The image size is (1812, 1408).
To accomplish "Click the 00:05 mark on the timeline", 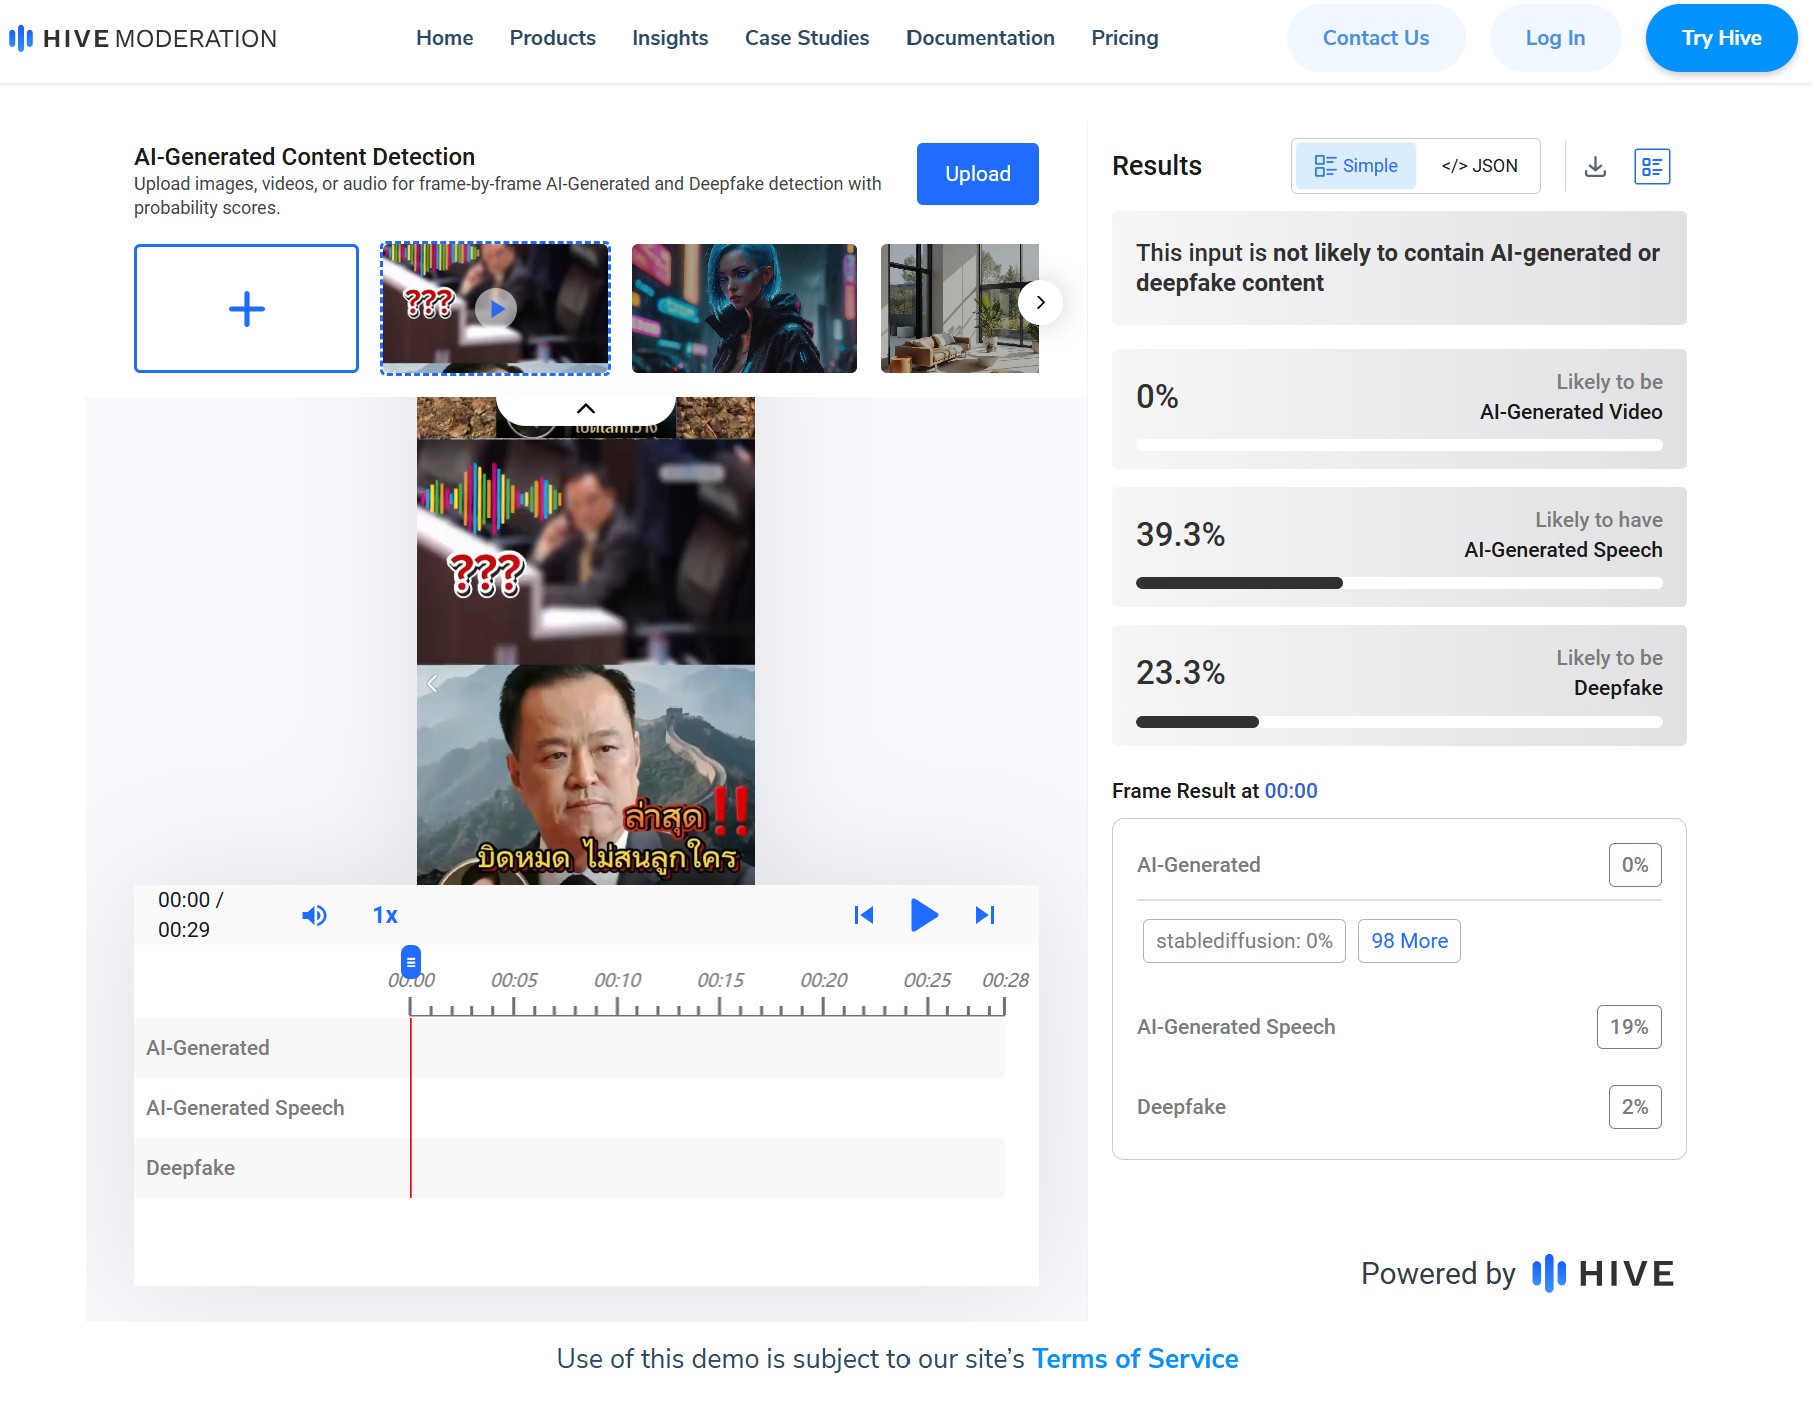I will (x=514, y=981).
